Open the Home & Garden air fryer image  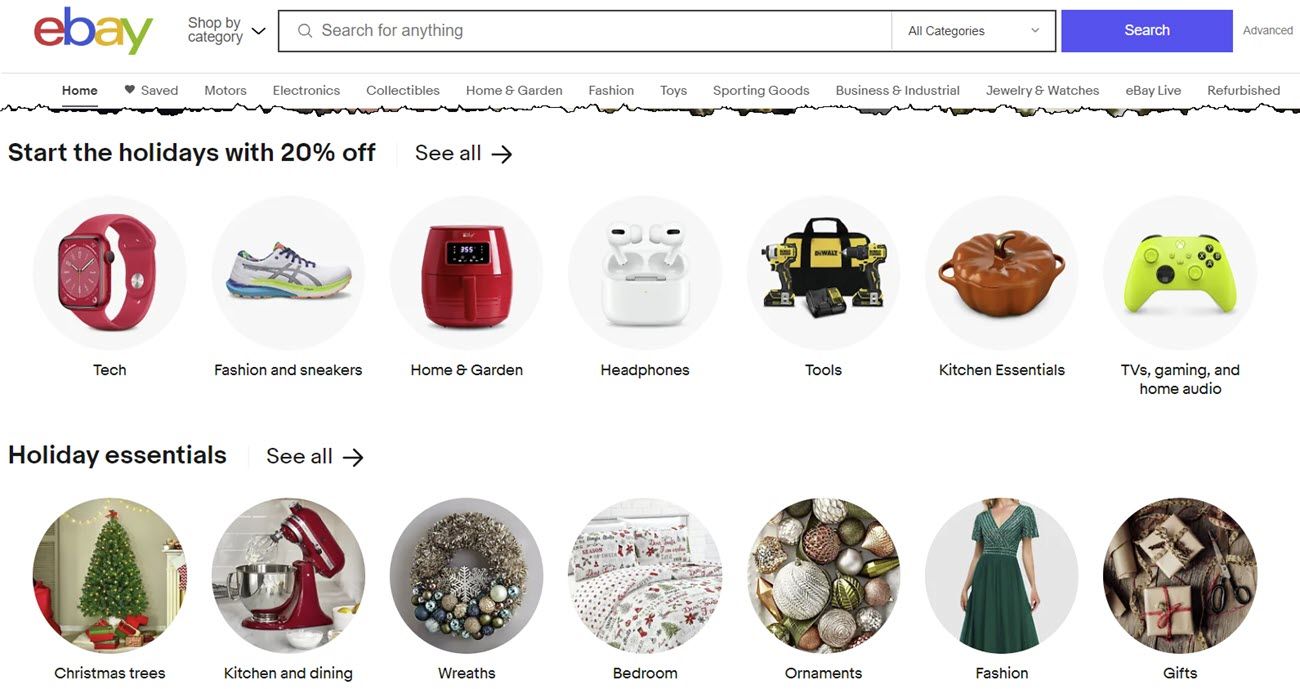(467, 272)
